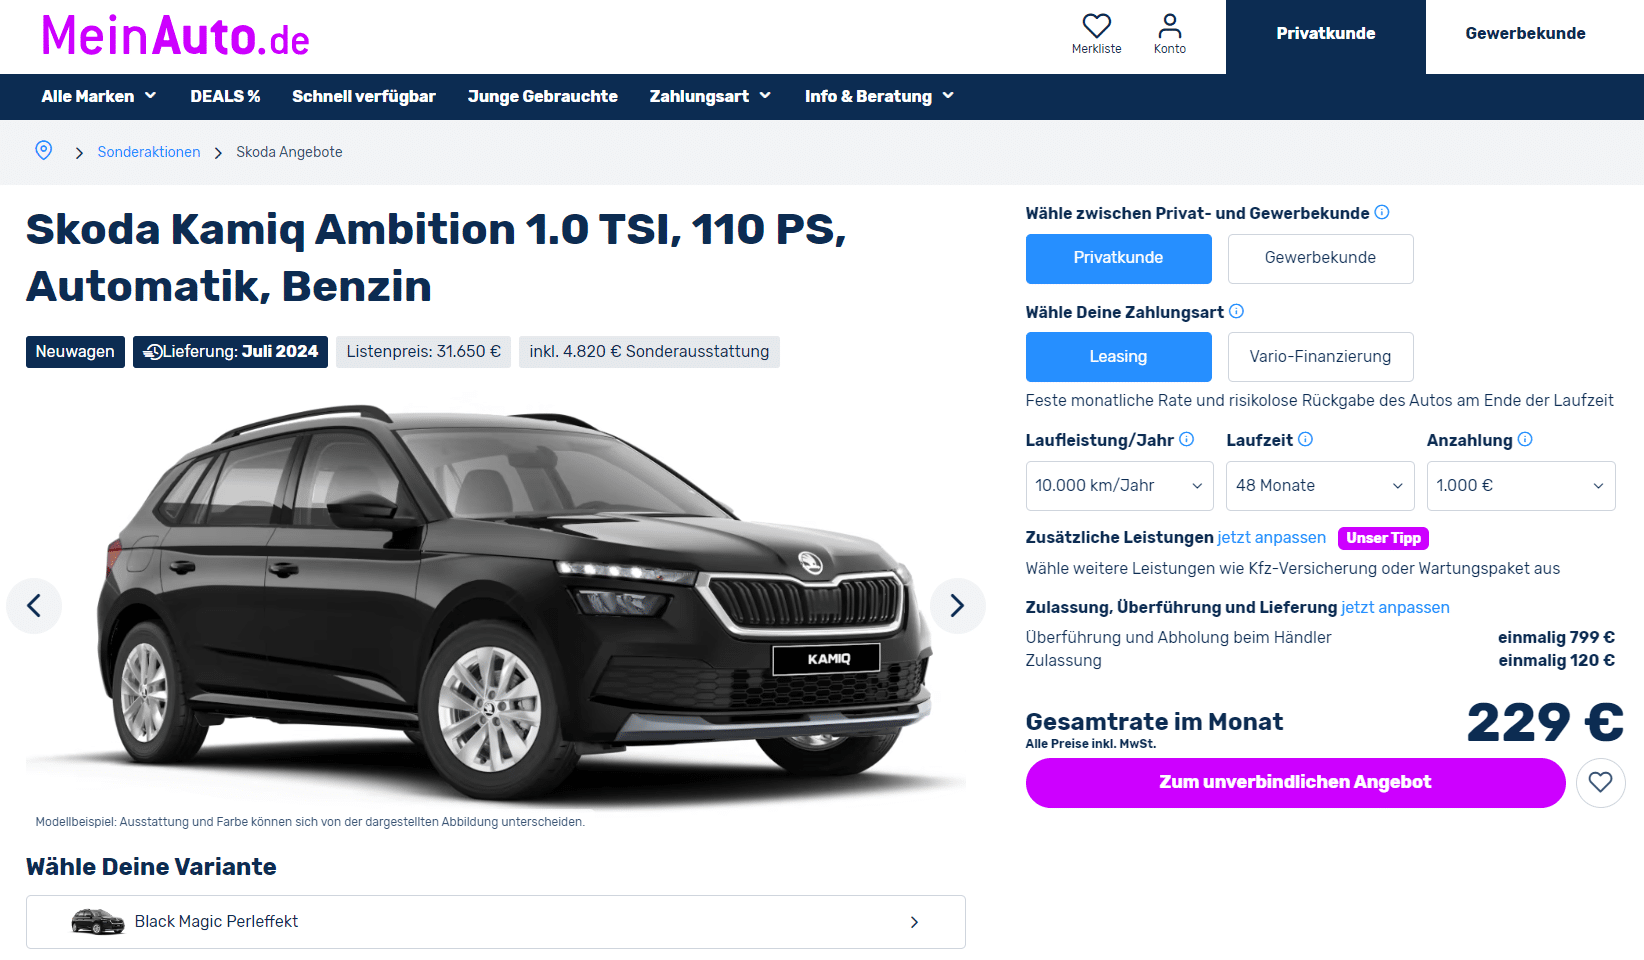Click the location pin breadcrumb icon

[44, 150]
